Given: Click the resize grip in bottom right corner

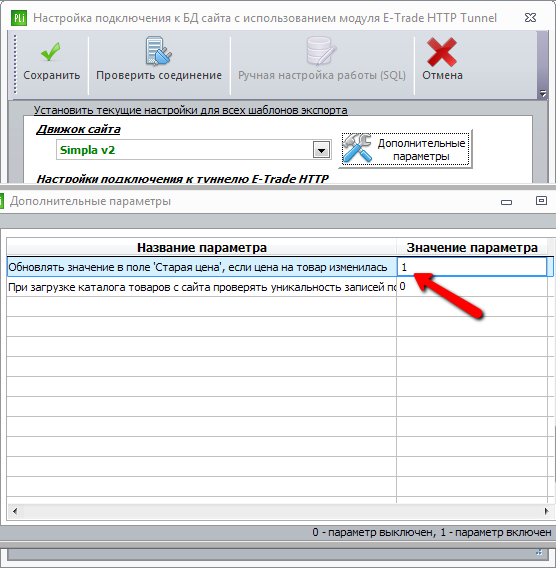Looking at the screenshot, I should pos(539,552).
